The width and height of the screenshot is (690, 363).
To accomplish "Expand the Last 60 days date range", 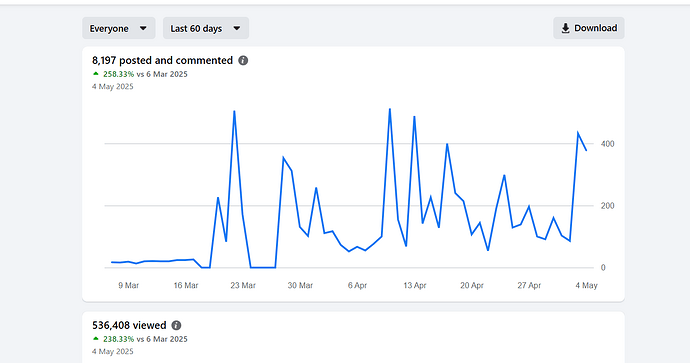I will coord(206,28).
